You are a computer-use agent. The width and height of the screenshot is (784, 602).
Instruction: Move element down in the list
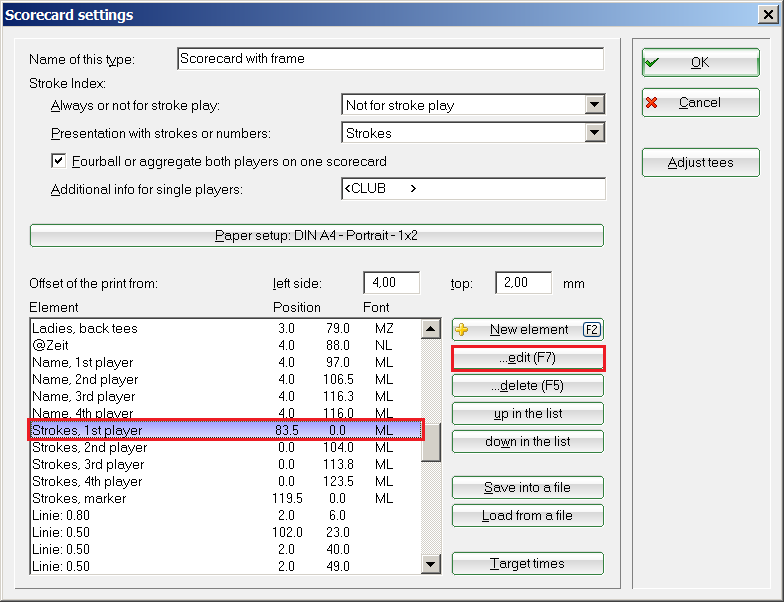coord(528,442)
